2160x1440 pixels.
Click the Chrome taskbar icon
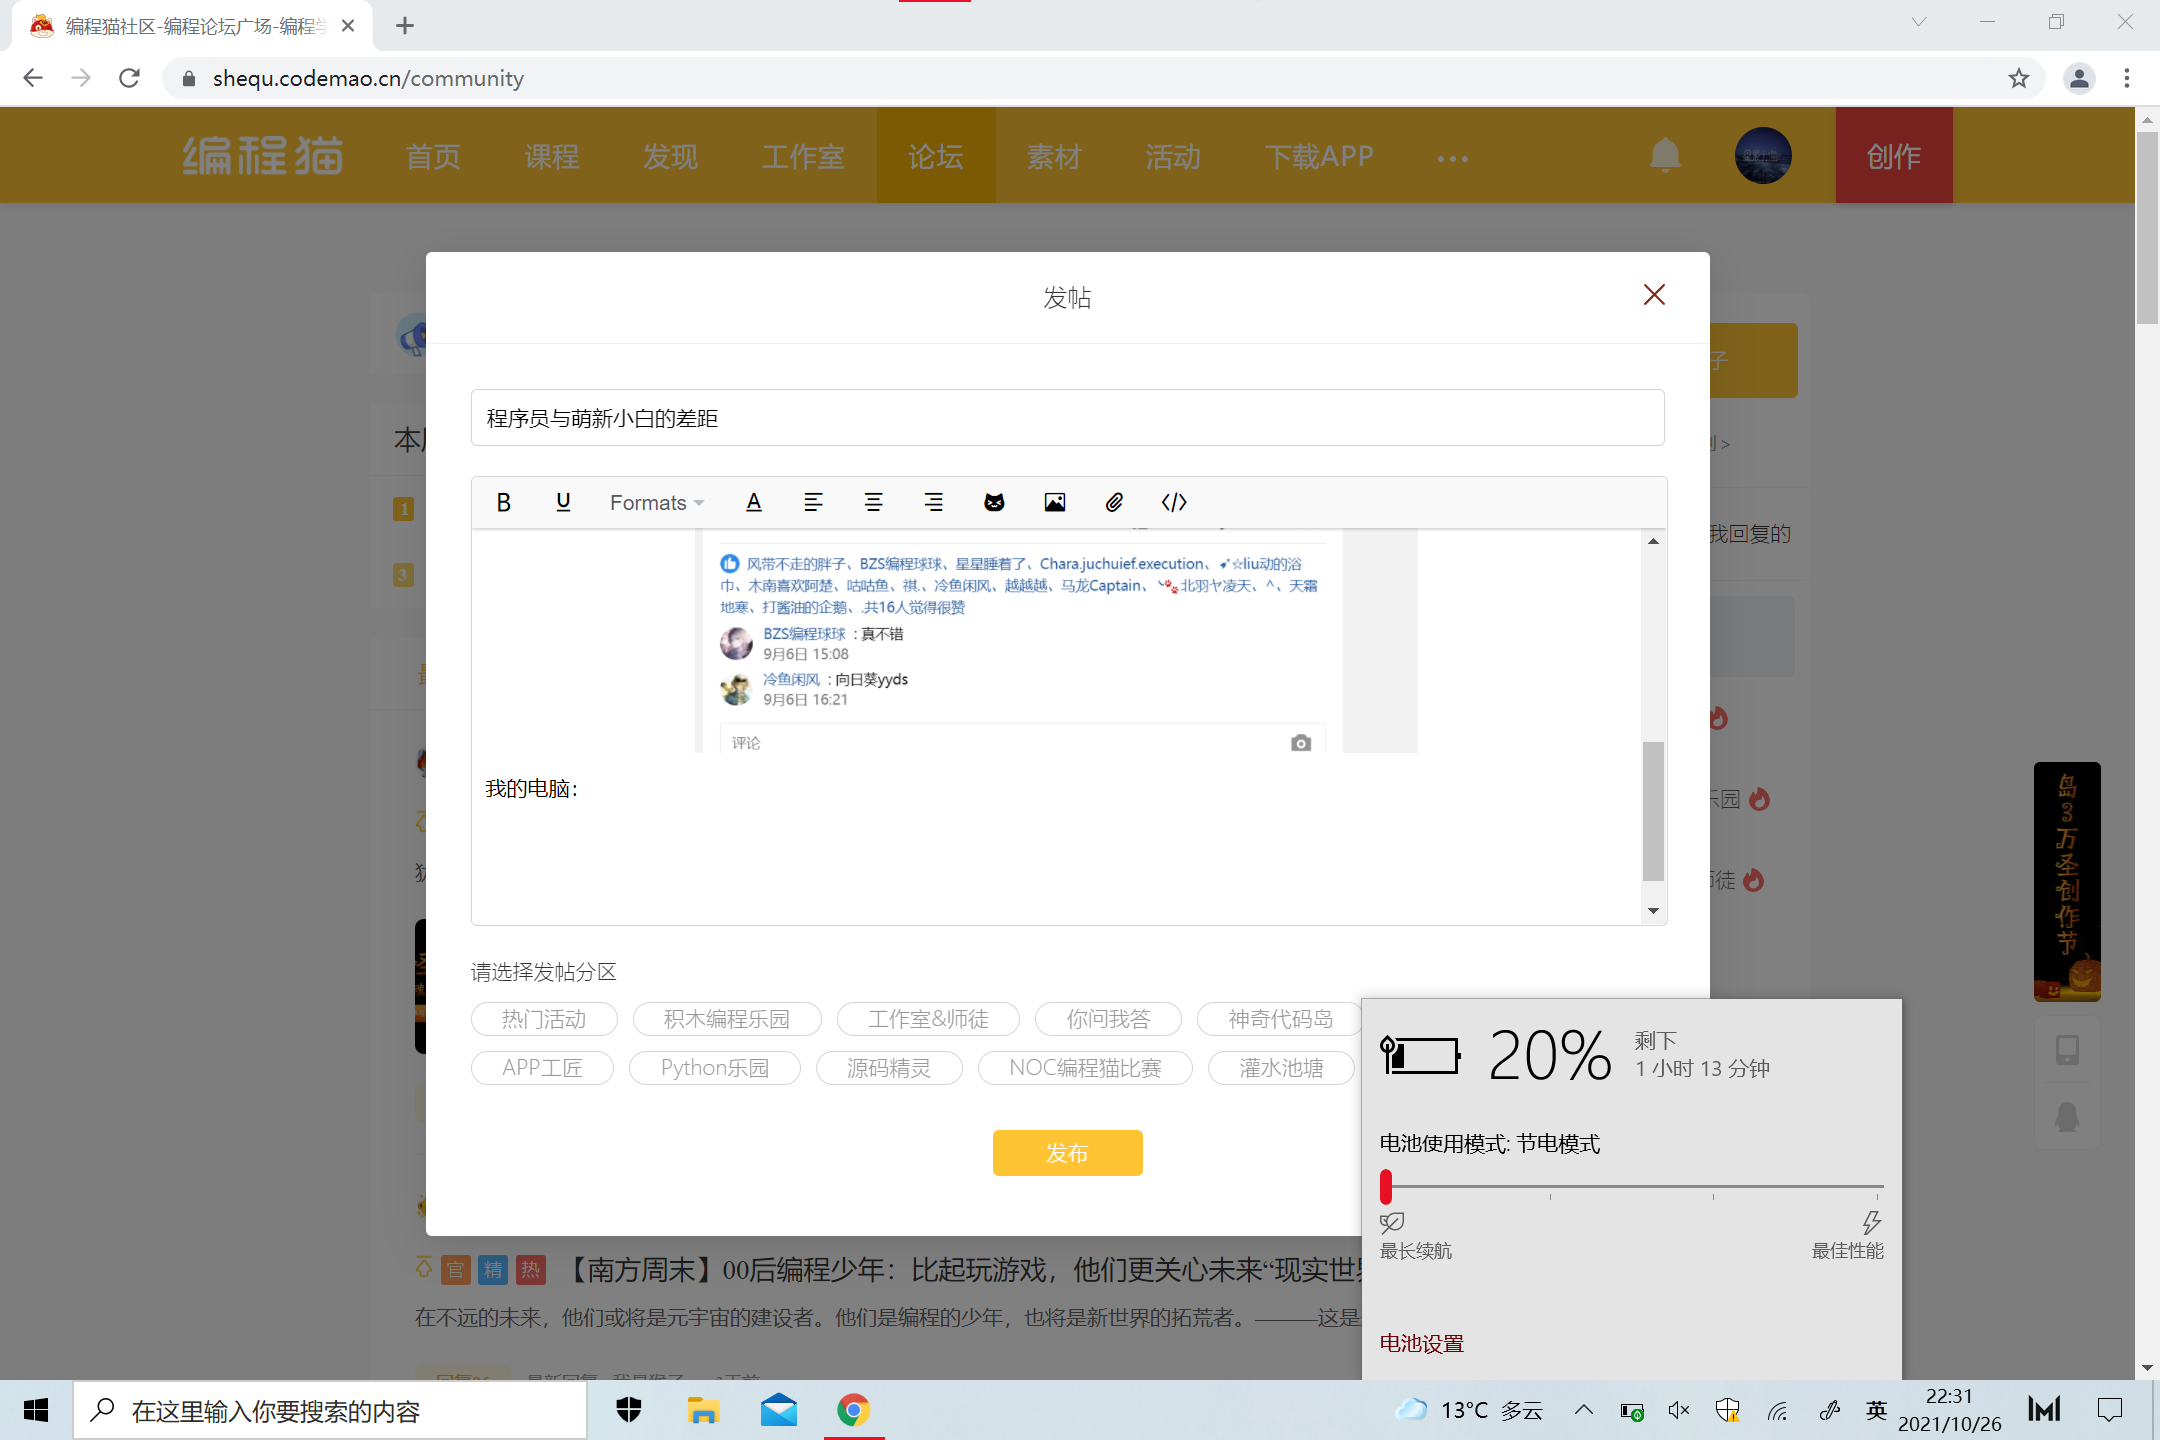[853, 1411]
